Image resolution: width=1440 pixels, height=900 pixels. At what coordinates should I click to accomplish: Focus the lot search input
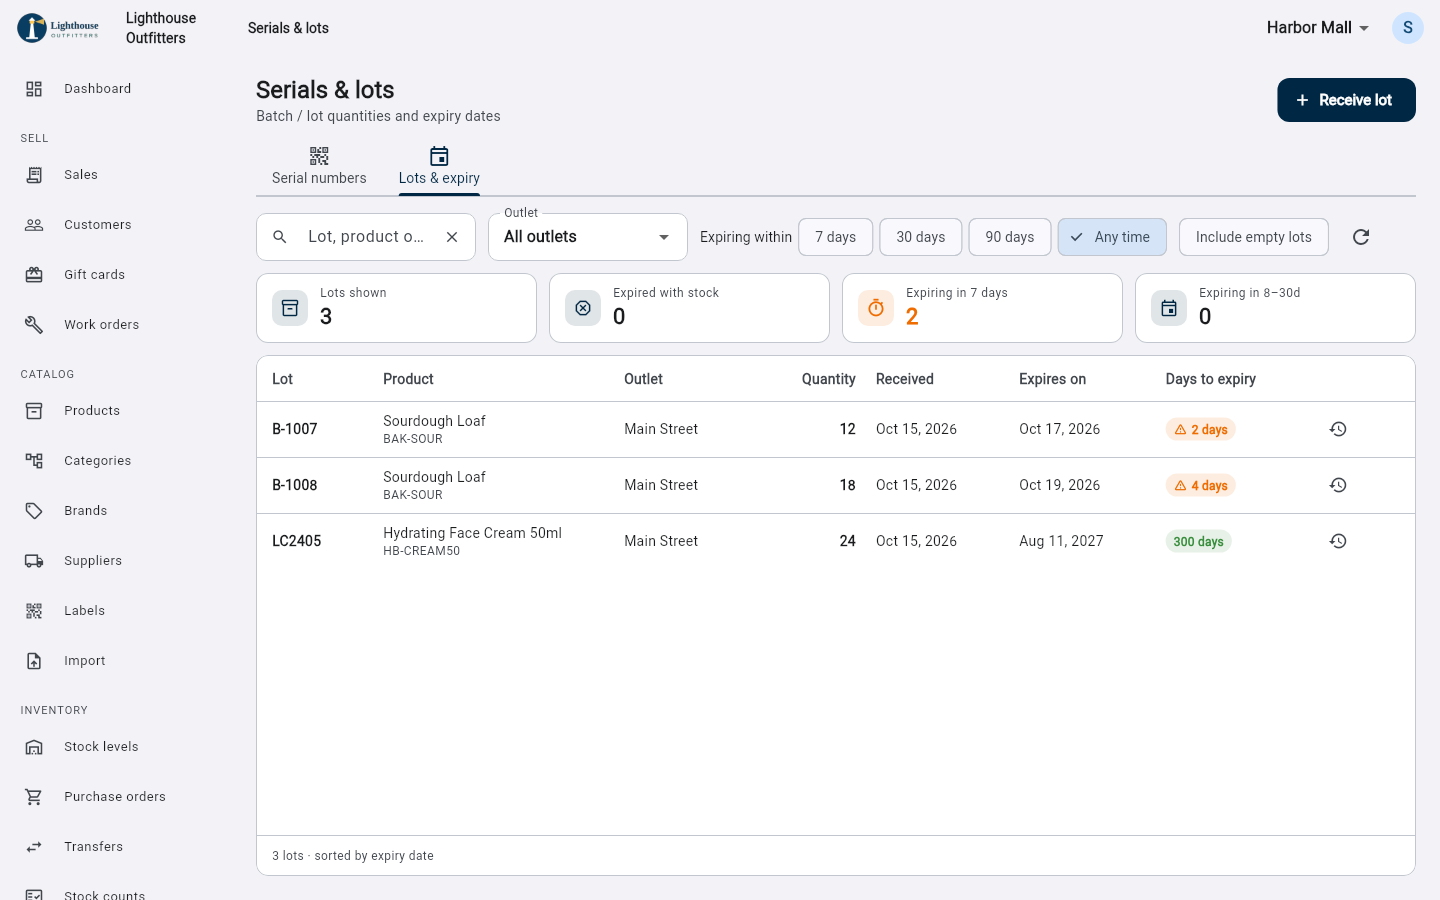(x=365, y=237)
